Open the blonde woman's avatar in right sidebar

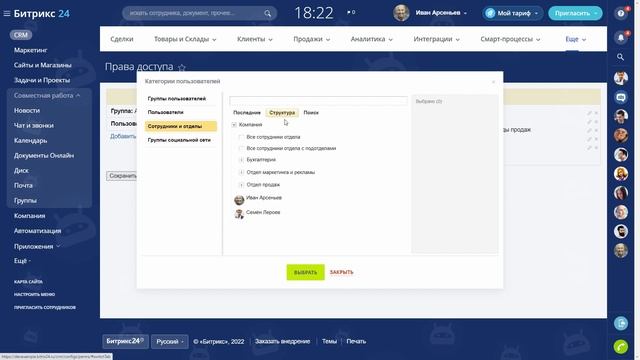621,174
